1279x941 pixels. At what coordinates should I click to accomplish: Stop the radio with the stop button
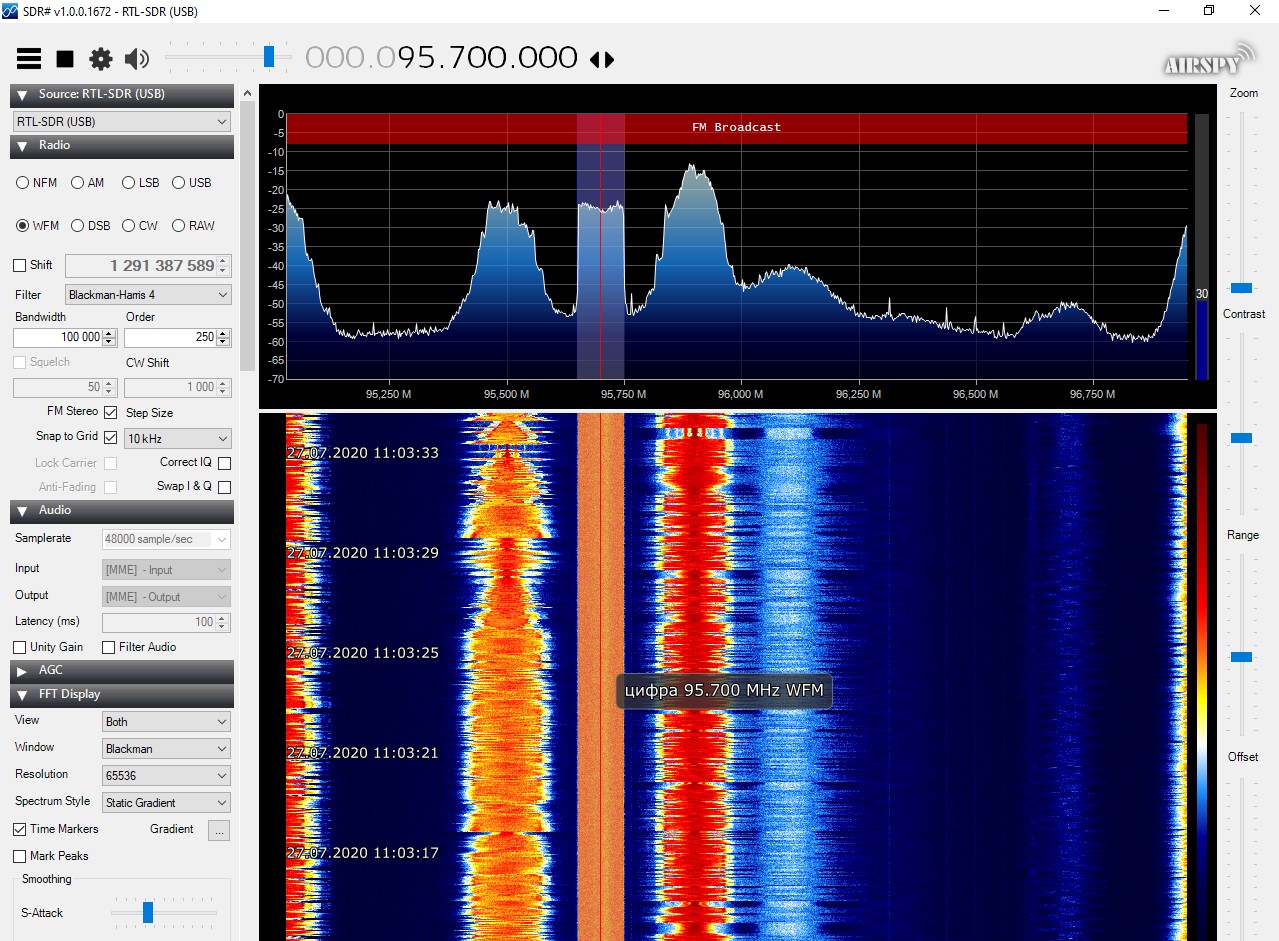[65, 59]
